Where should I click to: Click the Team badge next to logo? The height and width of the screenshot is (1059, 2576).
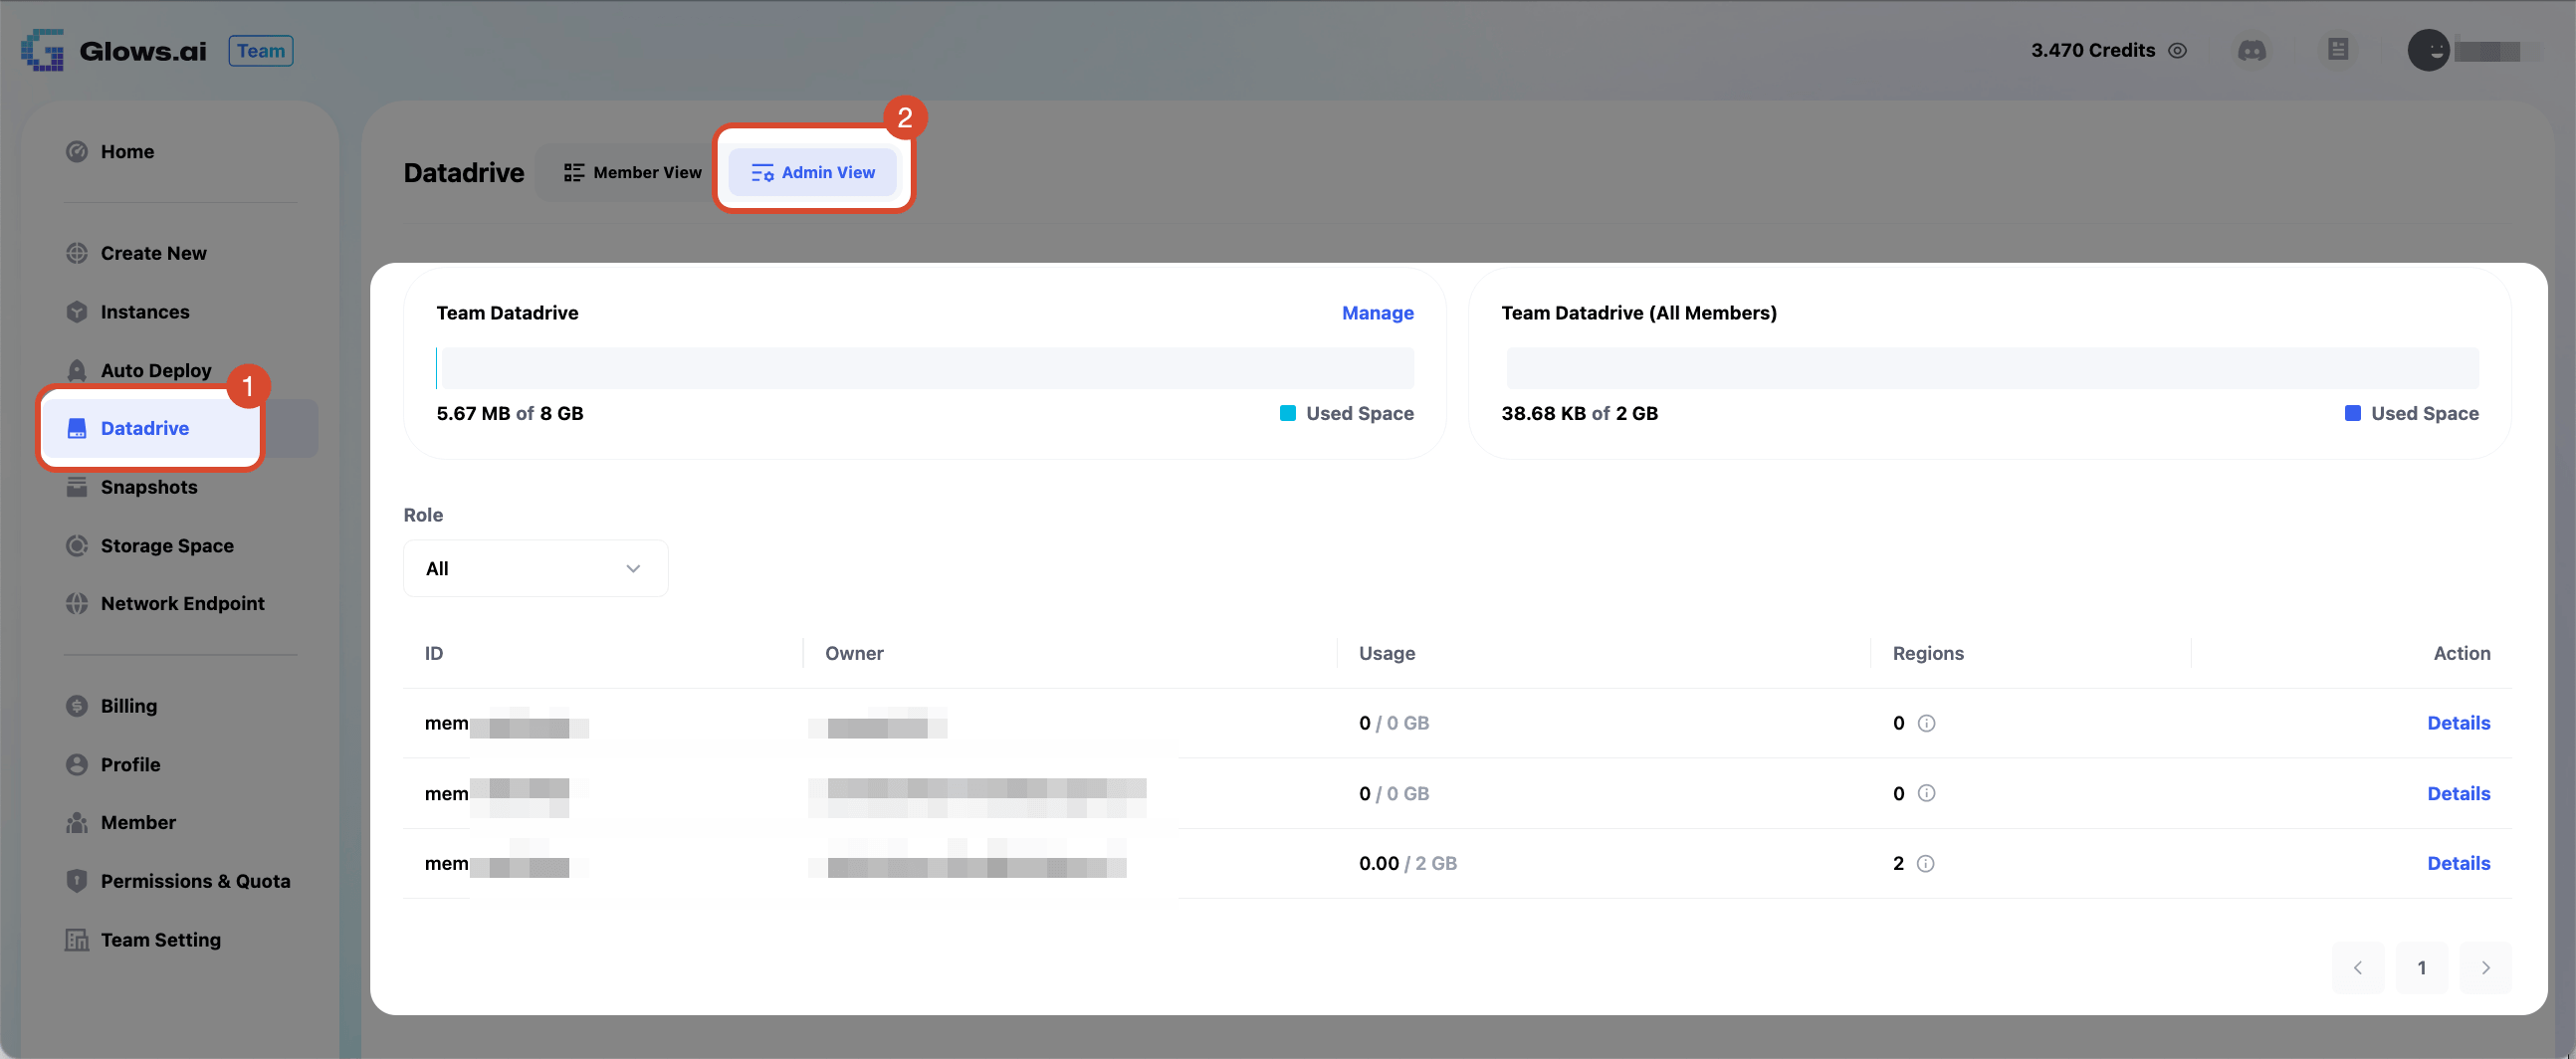pos(261,51)
